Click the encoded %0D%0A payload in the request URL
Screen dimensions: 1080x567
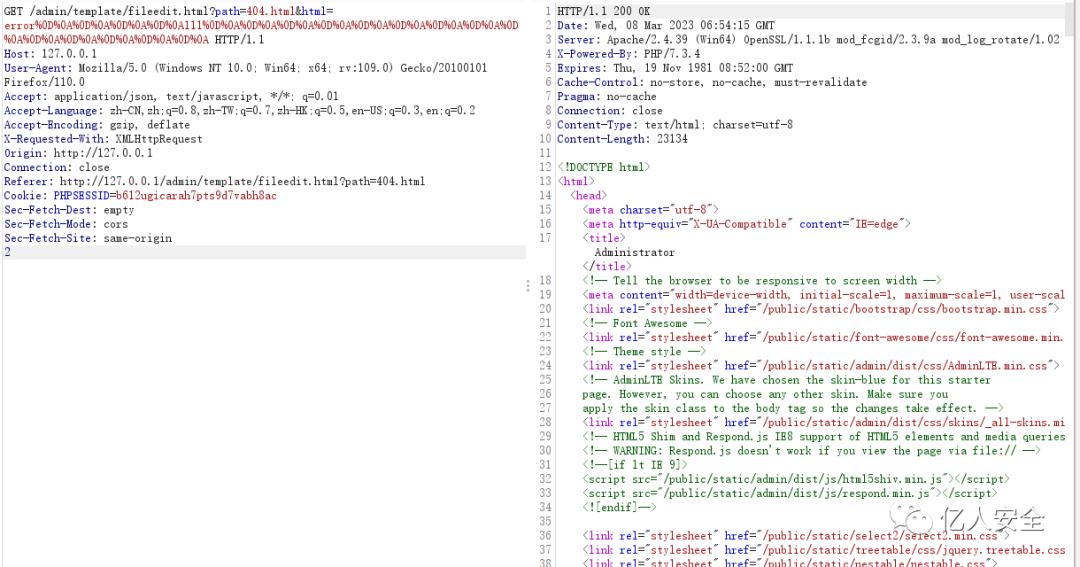click(x=262, y=32)
